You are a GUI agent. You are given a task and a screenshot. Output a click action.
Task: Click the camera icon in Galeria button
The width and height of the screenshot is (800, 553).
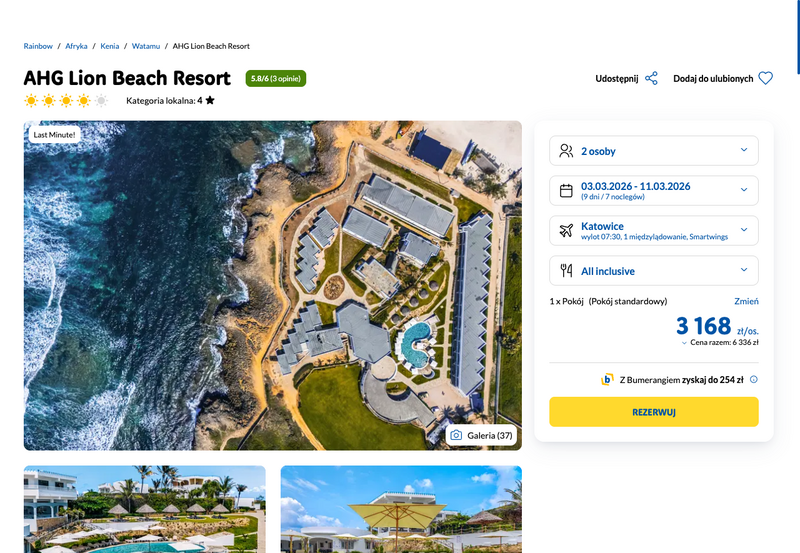click(x=456, y=435)
